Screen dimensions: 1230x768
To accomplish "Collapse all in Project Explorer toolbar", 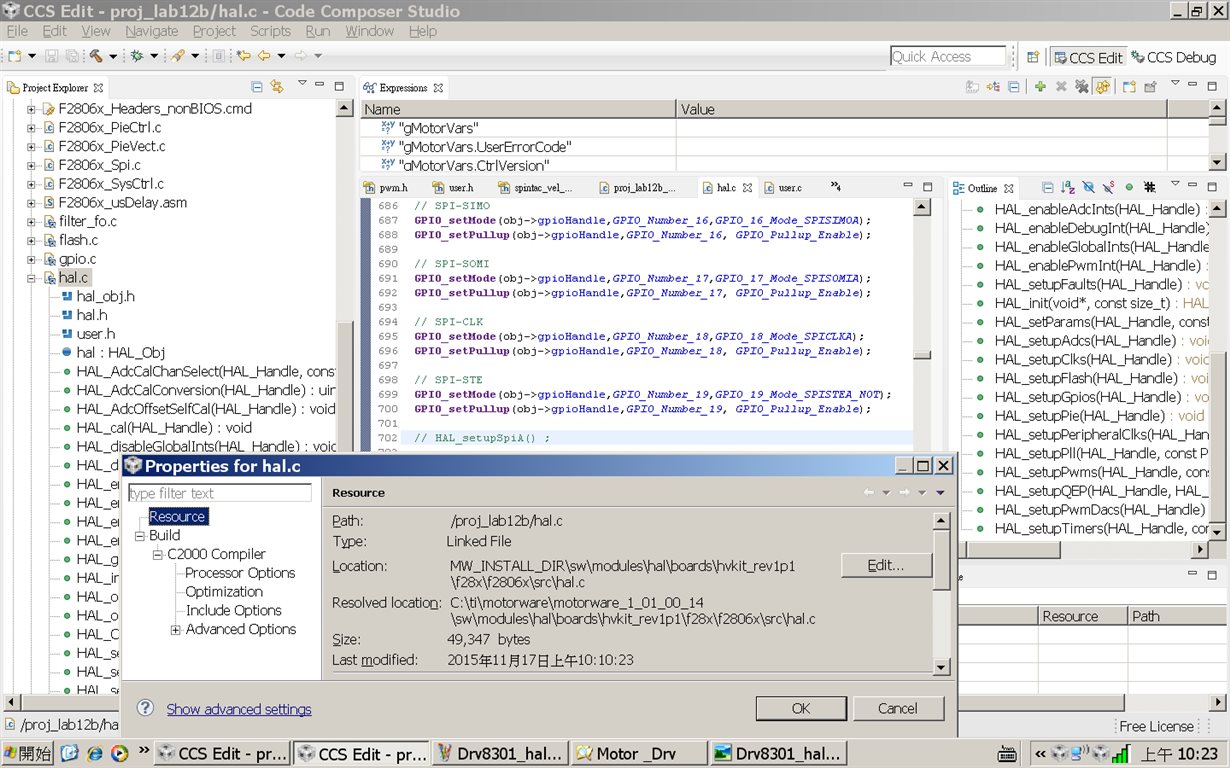I will point(257,87).
